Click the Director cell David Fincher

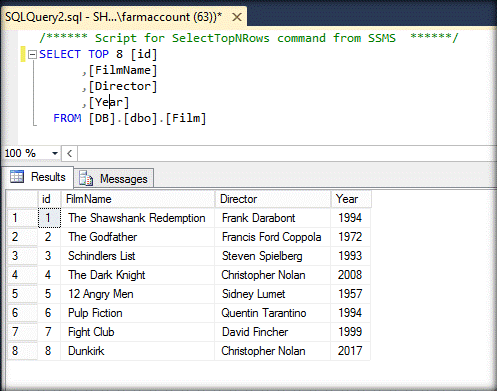point(273,332)
